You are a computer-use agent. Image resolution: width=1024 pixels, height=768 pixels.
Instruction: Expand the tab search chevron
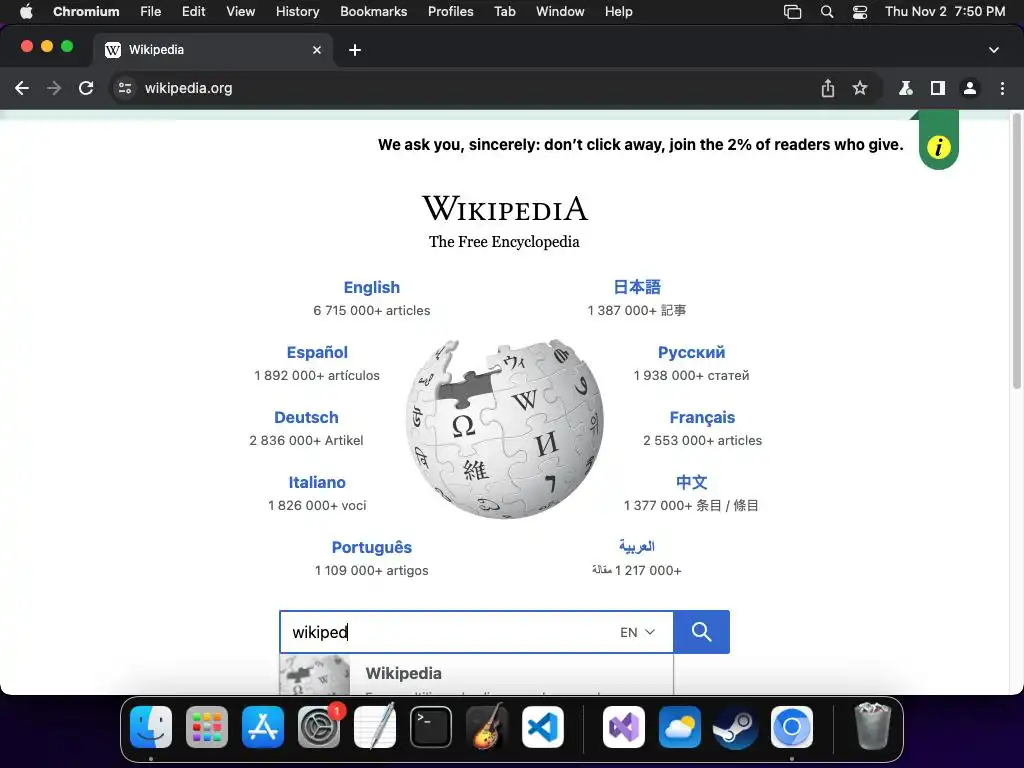tap(993, 50)
